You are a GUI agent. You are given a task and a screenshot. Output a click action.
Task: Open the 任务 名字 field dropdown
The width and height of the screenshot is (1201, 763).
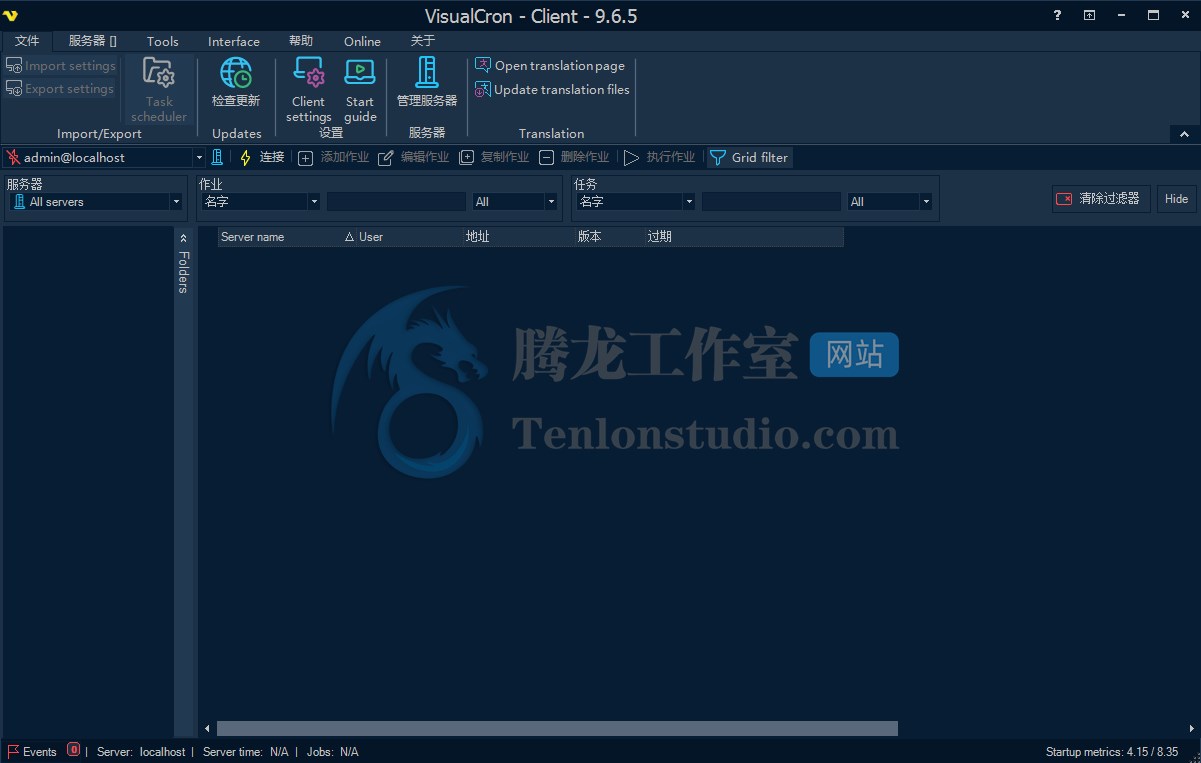(689, 201)
